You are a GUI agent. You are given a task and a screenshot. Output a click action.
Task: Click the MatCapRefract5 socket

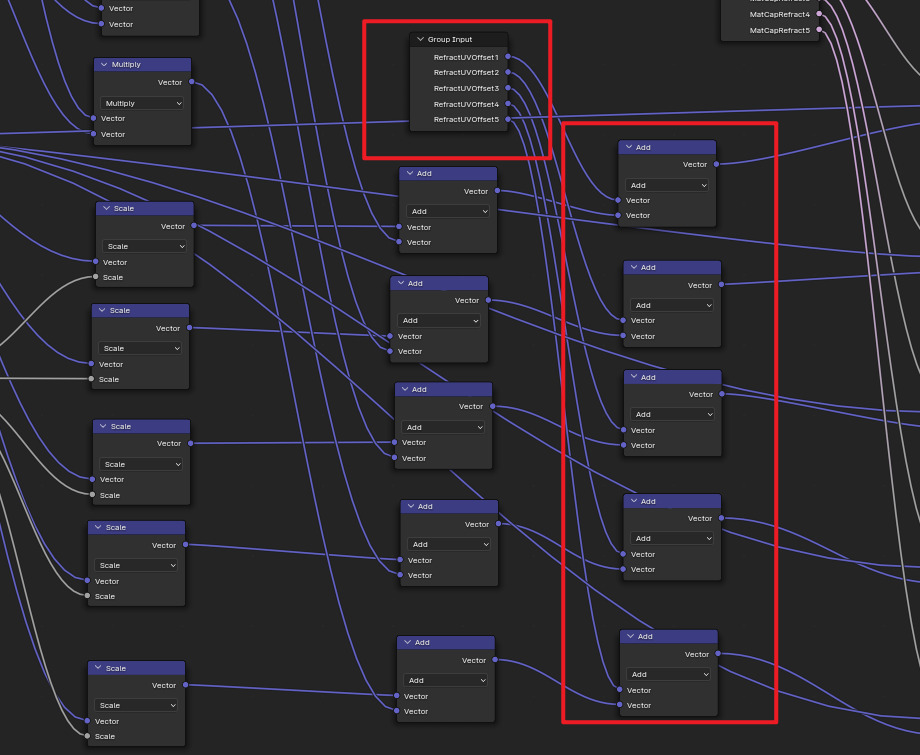coord(819,30)
